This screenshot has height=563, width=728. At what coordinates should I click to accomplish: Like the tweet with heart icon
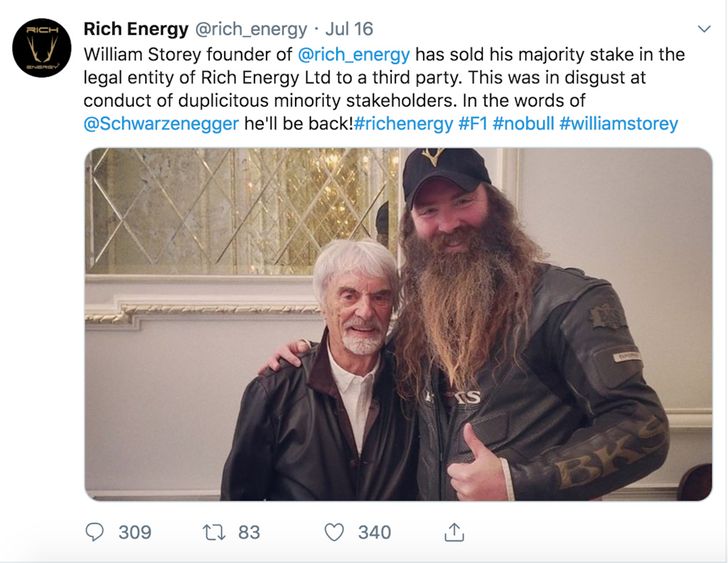point(334,532)
